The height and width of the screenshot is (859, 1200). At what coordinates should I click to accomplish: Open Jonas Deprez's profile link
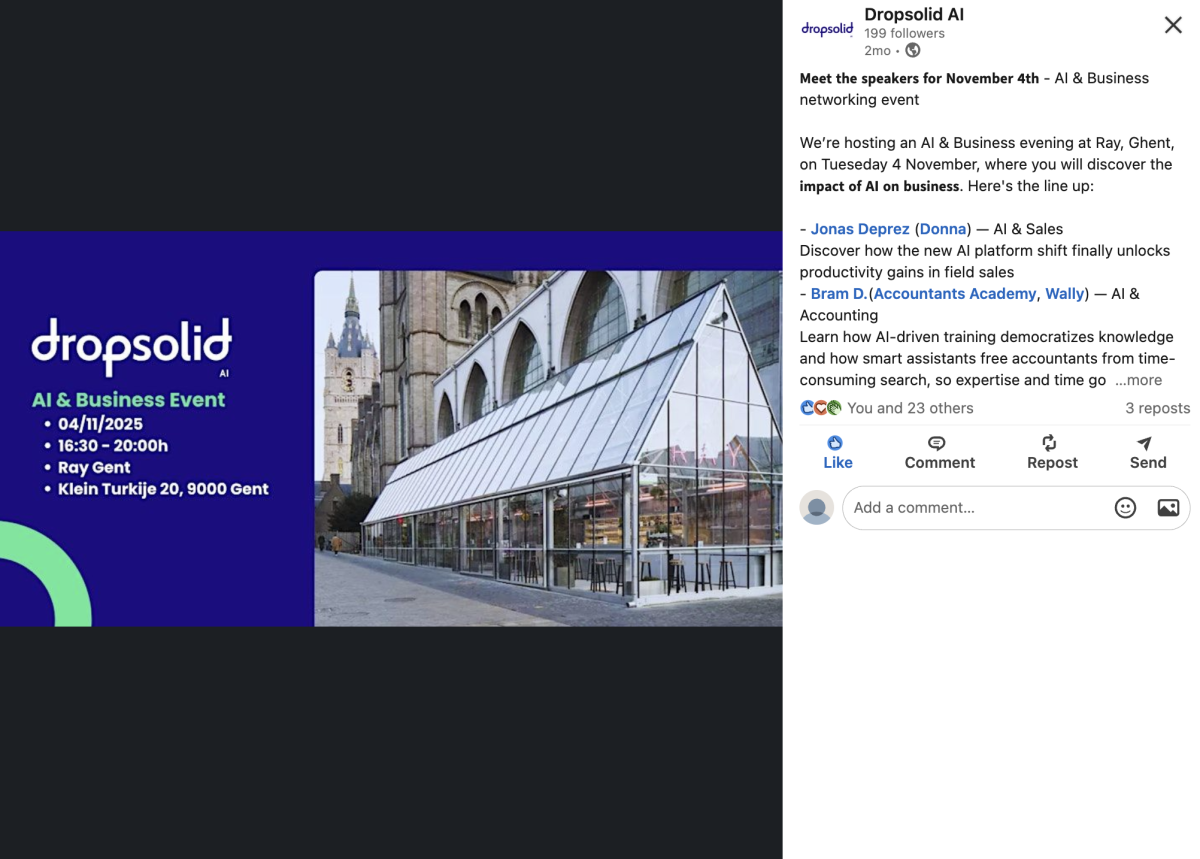coord(860,229)
